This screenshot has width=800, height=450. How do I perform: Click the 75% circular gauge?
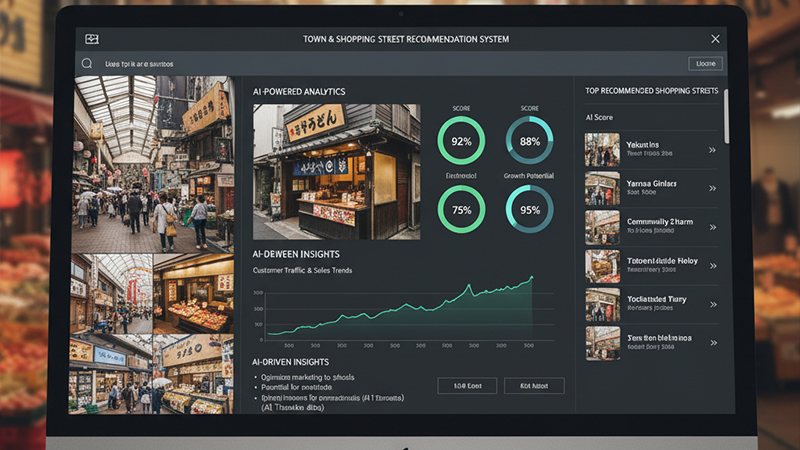[461, 211]
